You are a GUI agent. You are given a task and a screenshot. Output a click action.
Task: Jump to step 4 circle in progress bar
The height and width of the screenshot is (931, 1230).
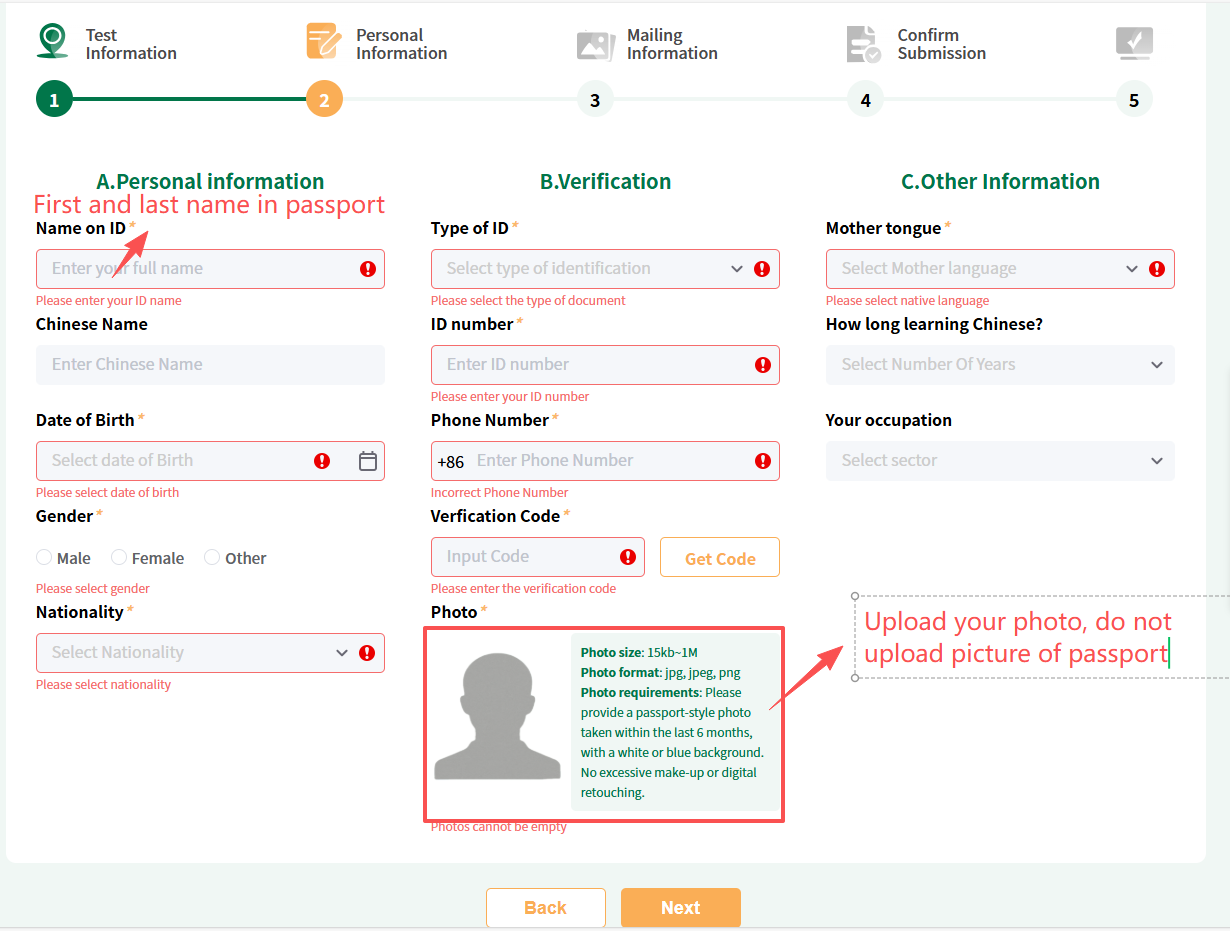pos(865,100)
